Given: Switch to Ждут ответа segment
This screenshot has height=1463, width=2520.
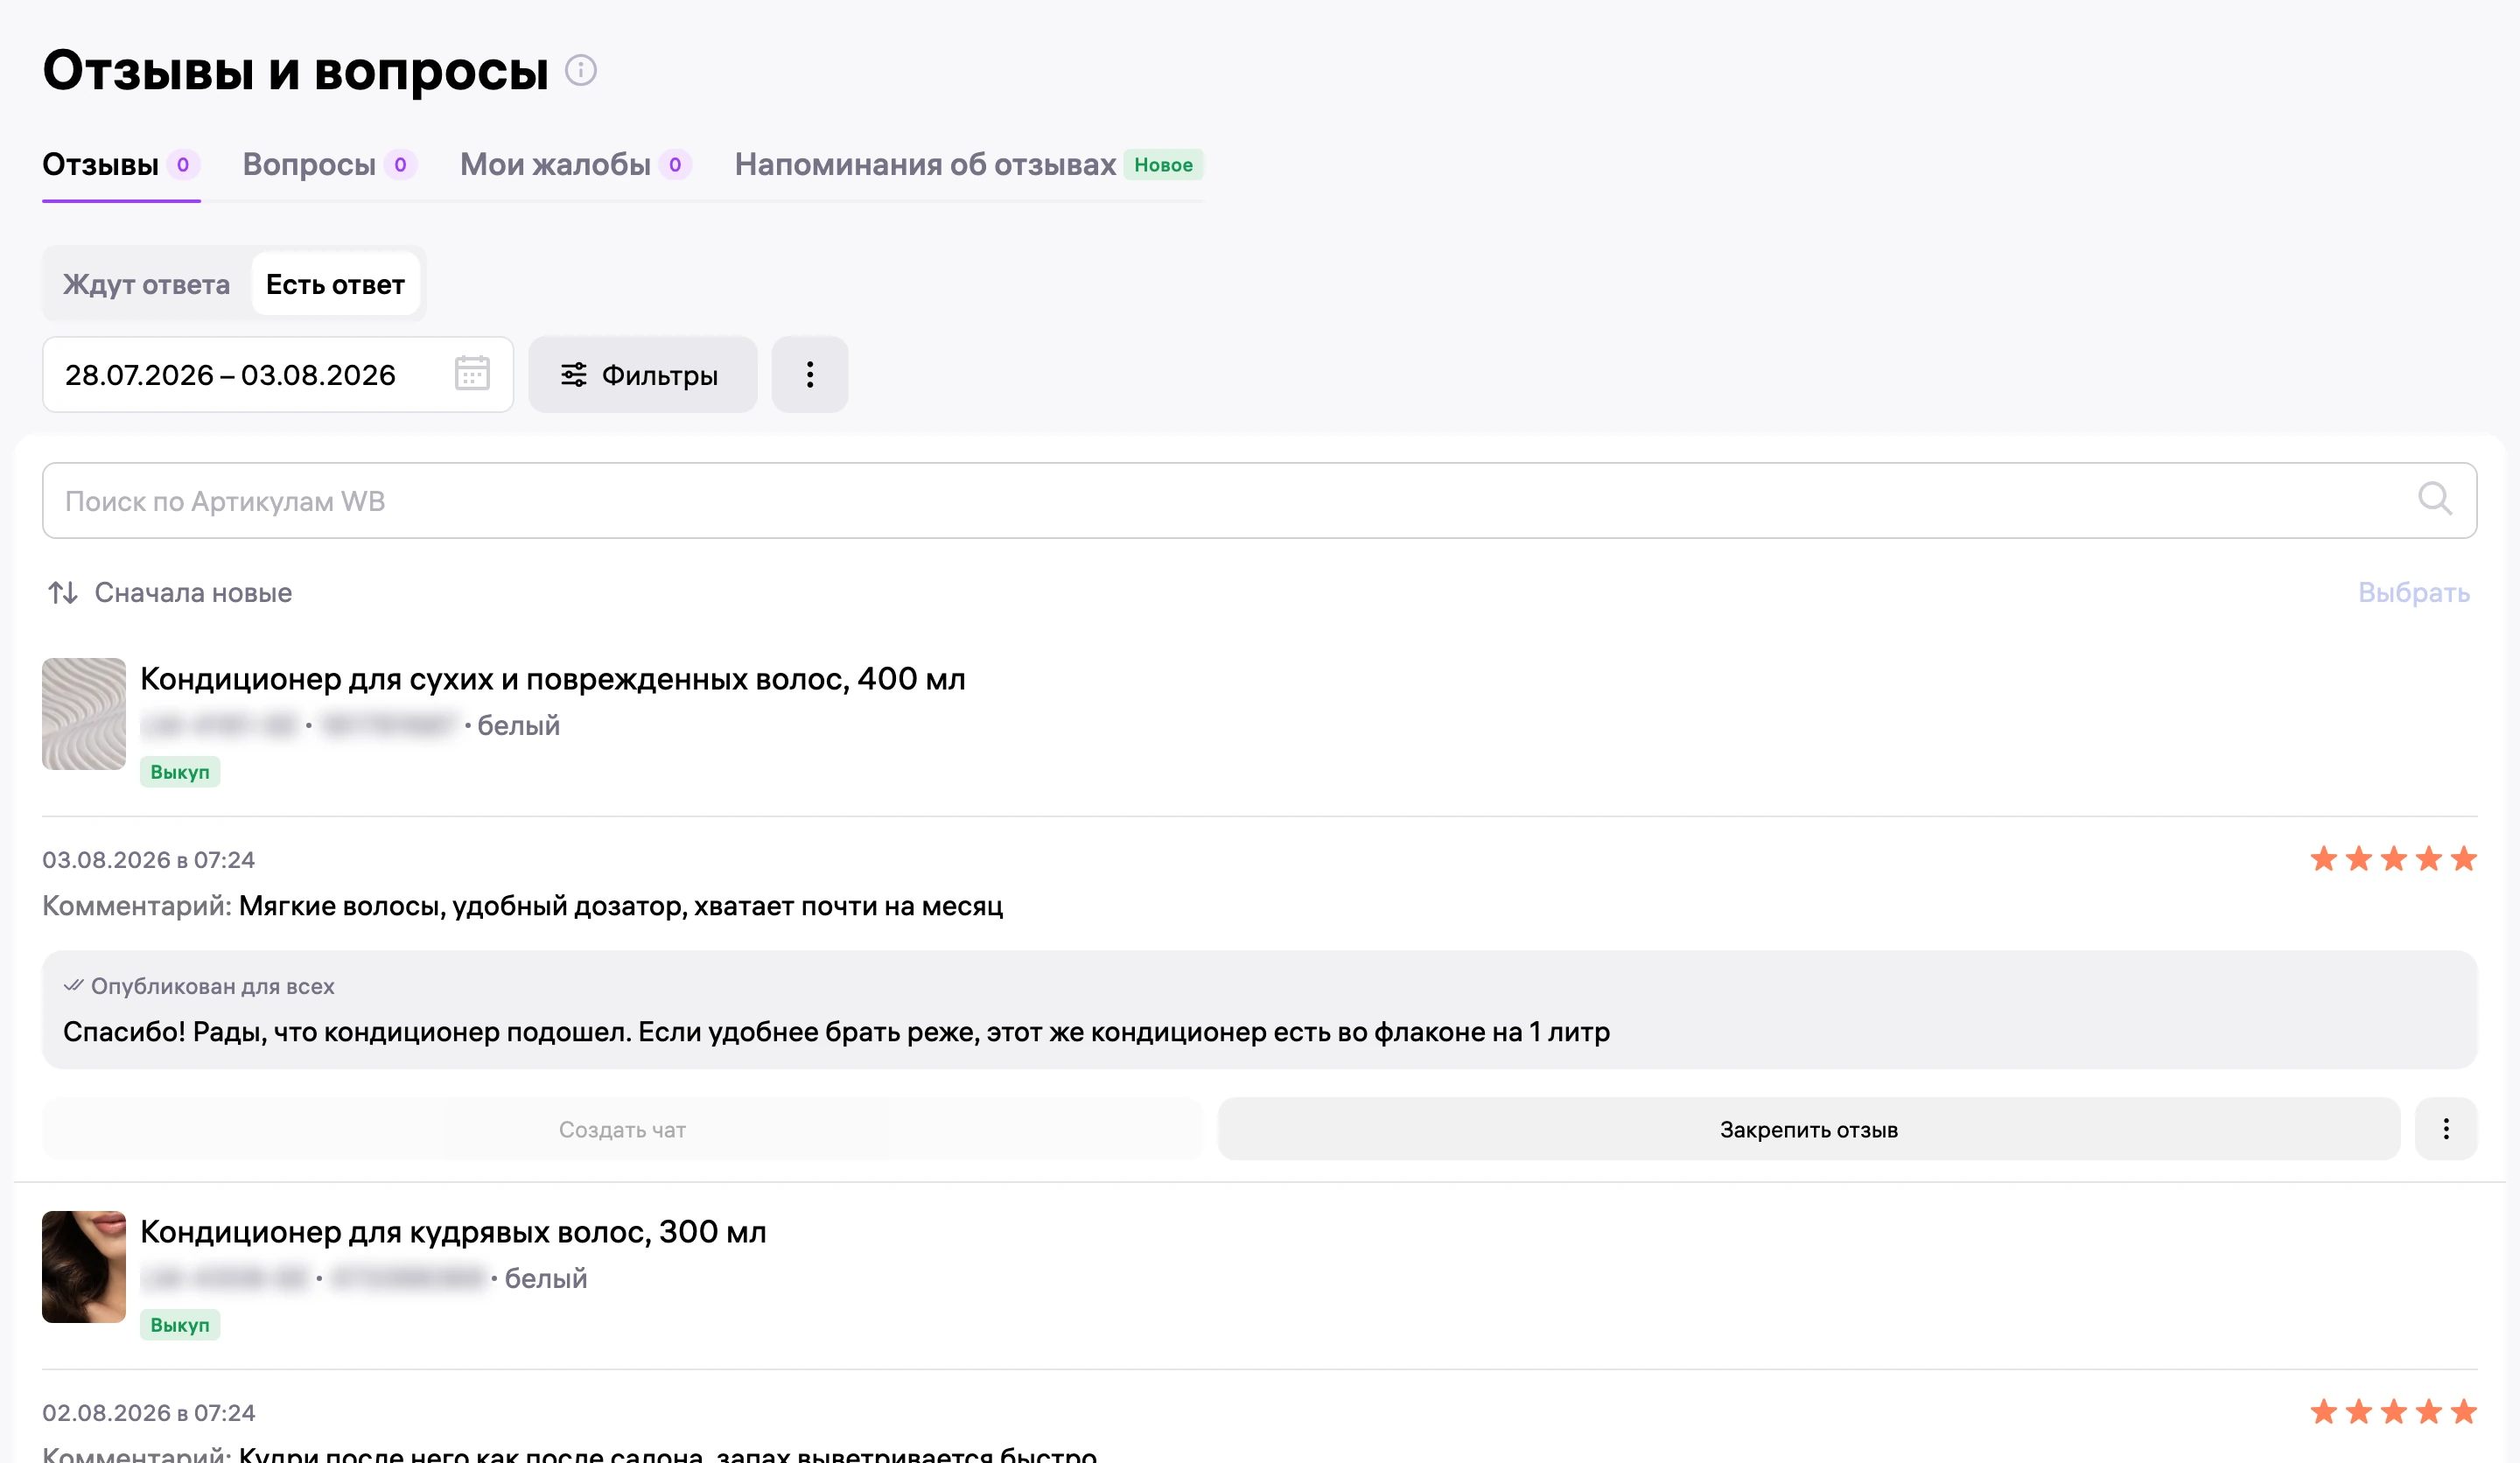Looking at the screenshot, I should point(146,284).
